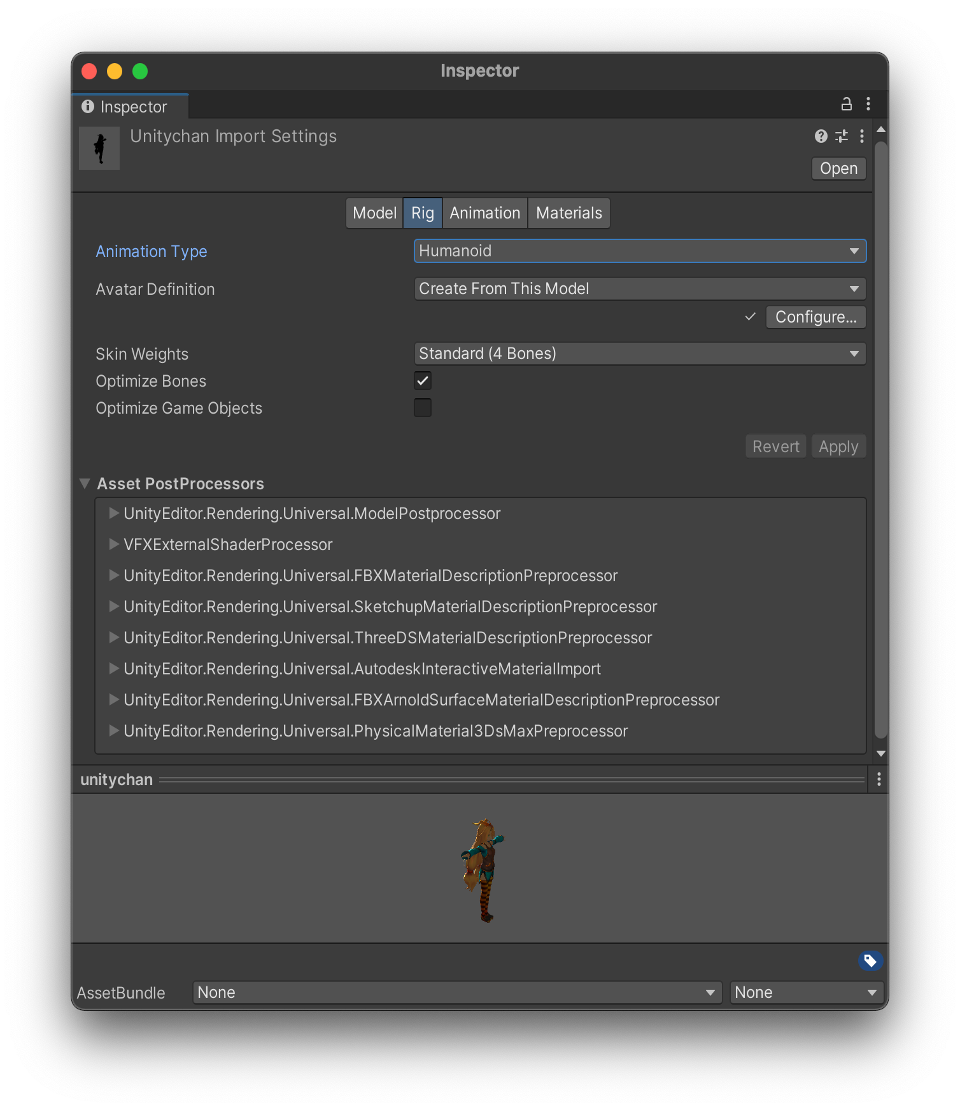
Task: Click the asset label tag icon
Action: coord(870,961)
